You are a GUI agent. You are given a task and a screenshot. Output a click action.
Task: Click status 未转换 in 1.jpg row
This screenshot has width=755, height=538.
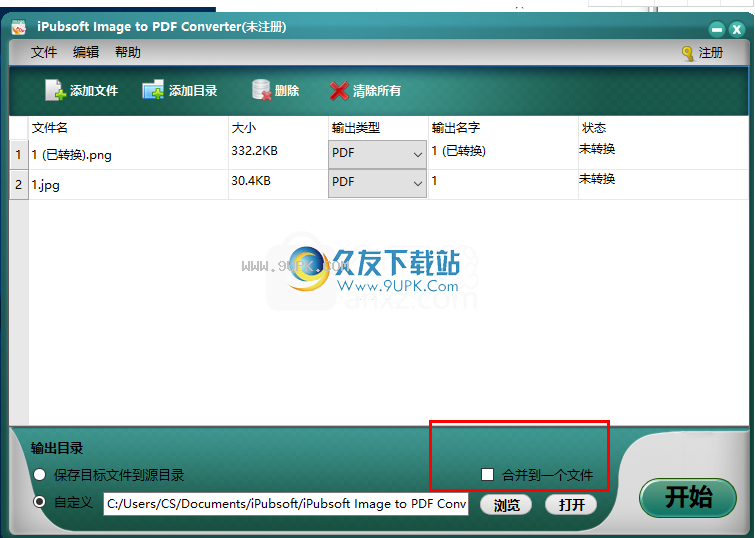point(597,179)
